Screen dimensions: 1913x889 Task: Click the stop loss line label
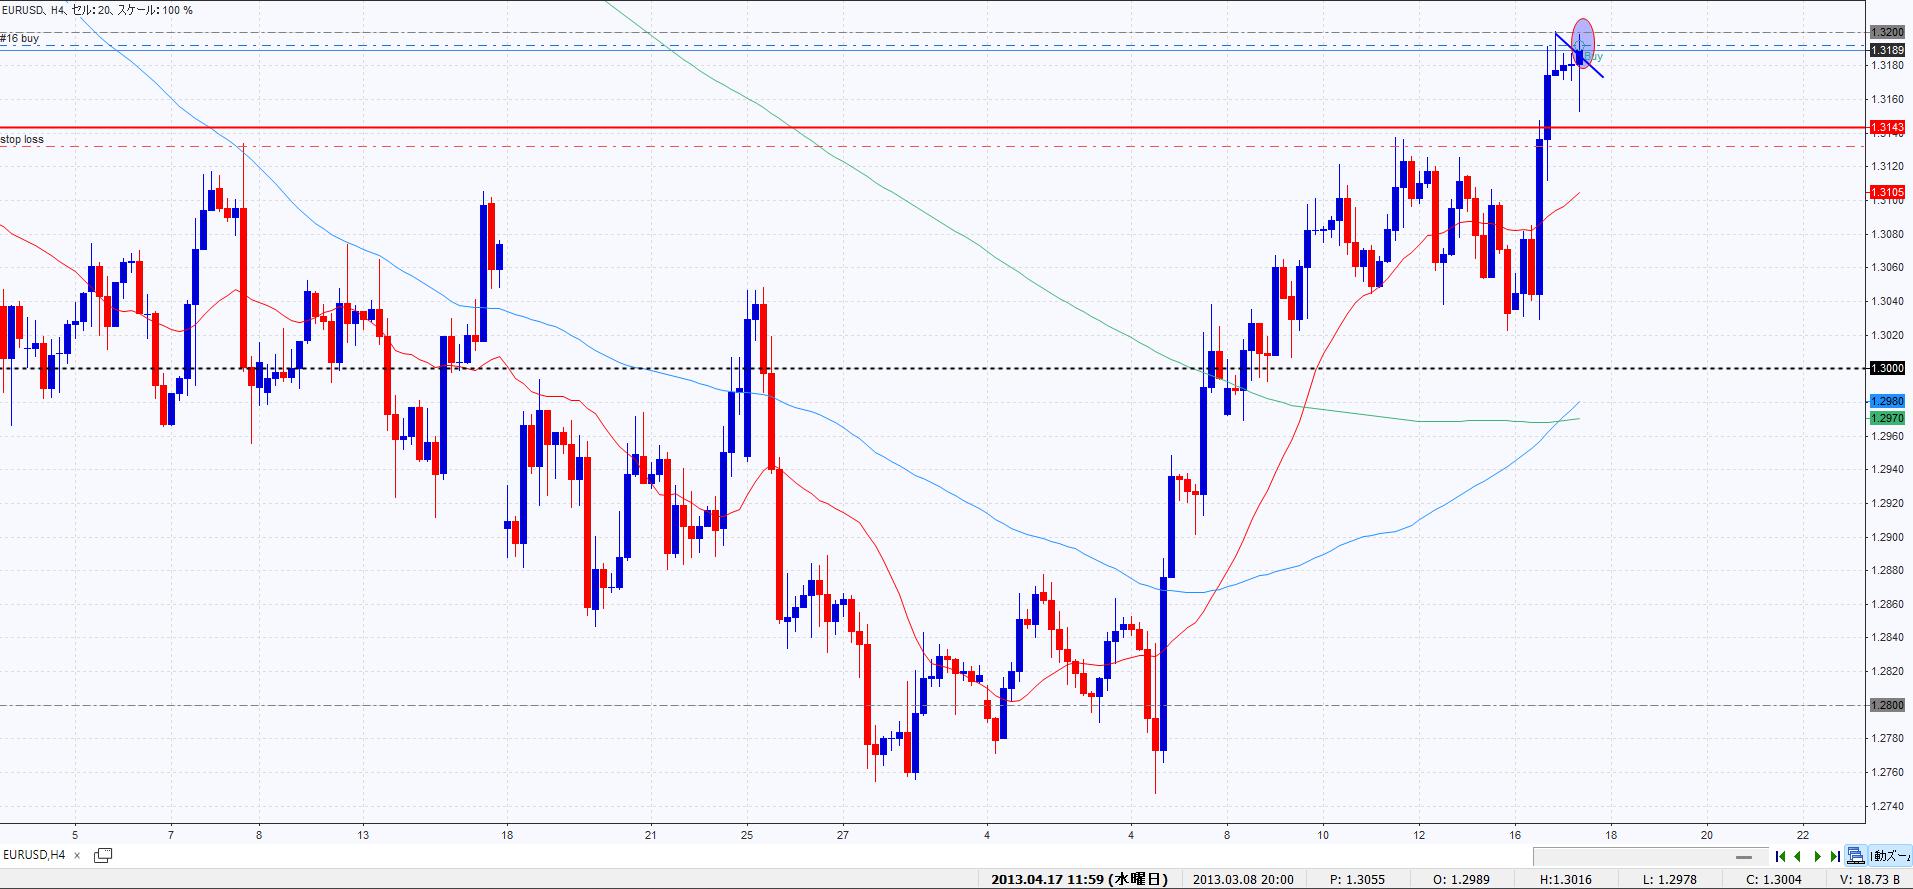click(22, 139)
